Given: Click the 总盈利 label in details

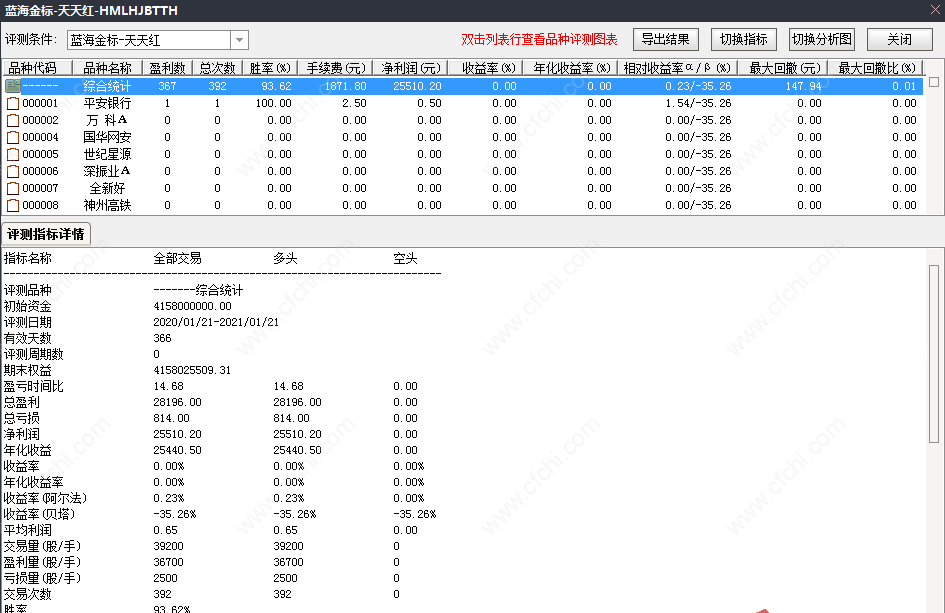Looking at the screenshot, I should pos(22,402).
